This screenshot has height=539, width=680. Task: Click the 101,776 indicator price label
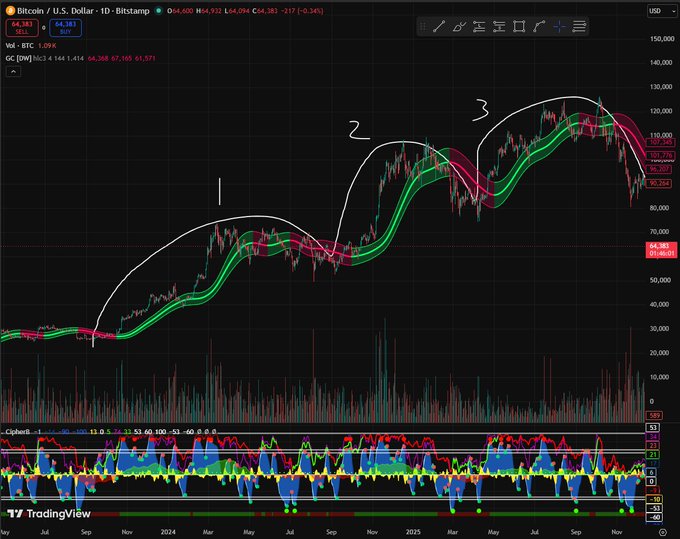[660, 155]
